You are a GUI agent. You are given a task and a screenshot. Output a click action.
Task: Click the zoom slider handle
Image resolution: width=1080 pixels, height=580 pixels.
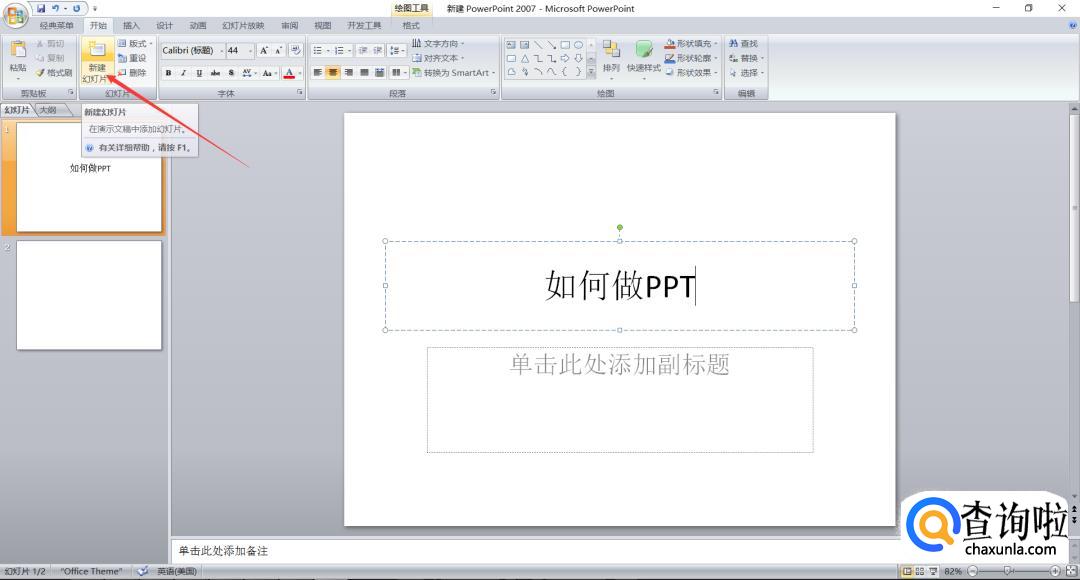[1008, 571]
